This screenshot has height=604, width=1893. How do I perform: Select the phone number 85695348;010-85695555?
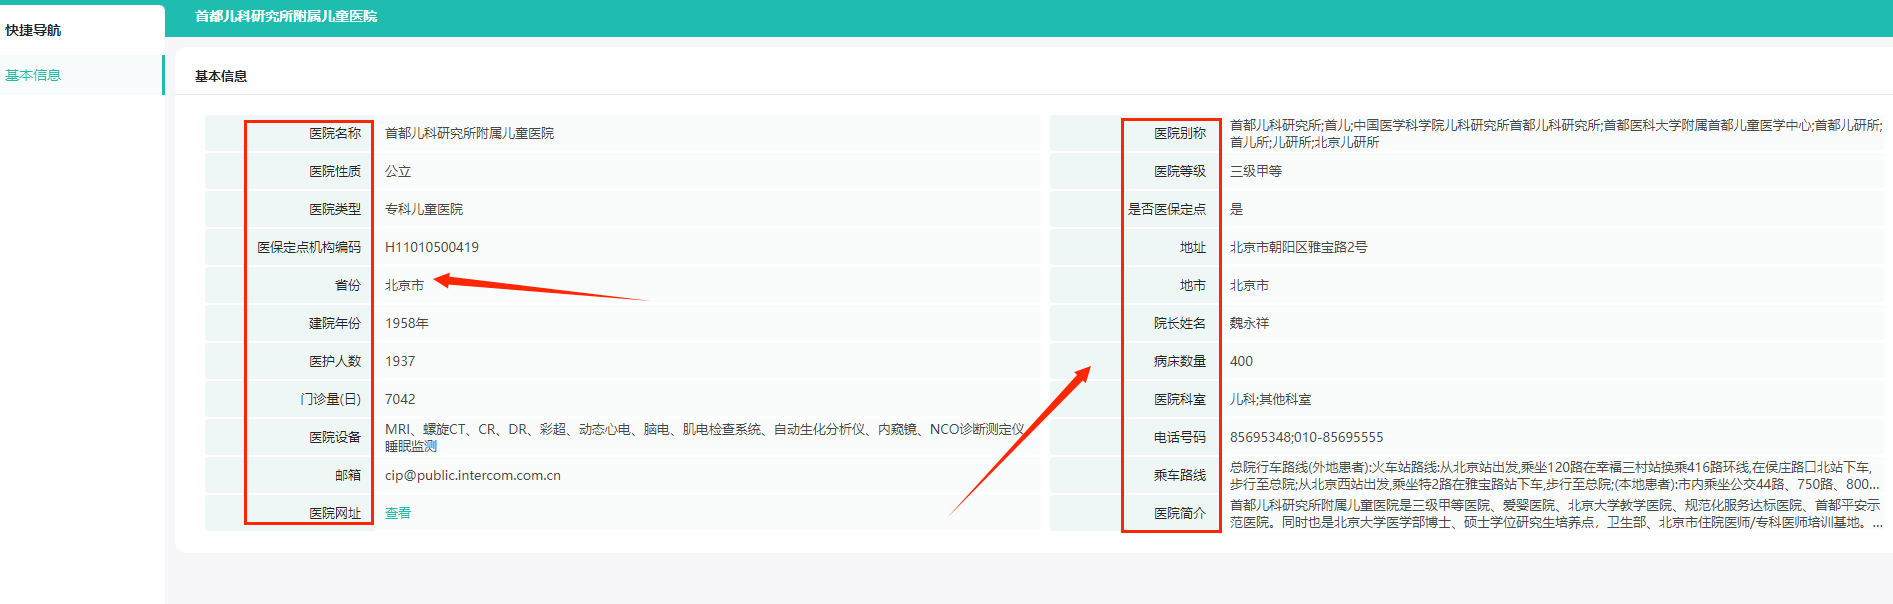(x=1306, y=437)
